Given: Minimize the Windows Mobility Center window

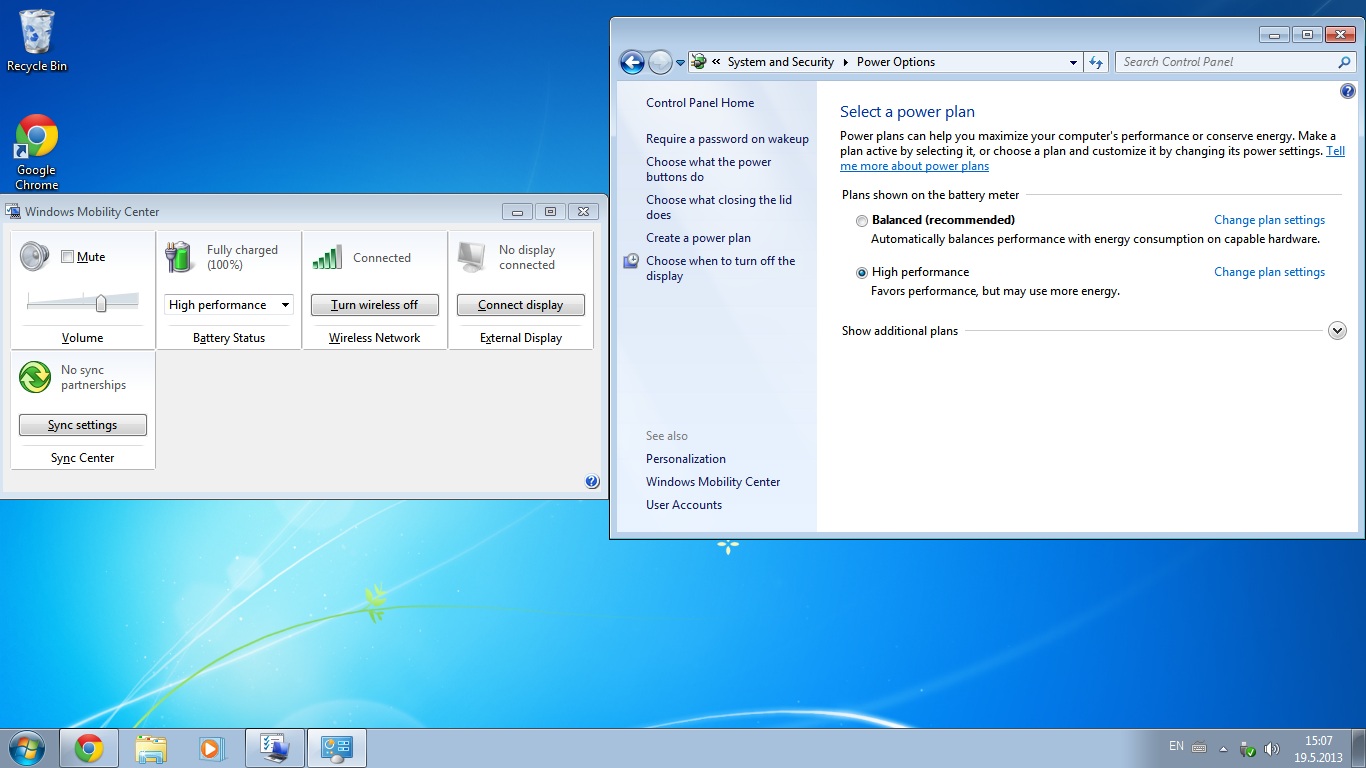Looking at the screenshot, I should 517,211.
